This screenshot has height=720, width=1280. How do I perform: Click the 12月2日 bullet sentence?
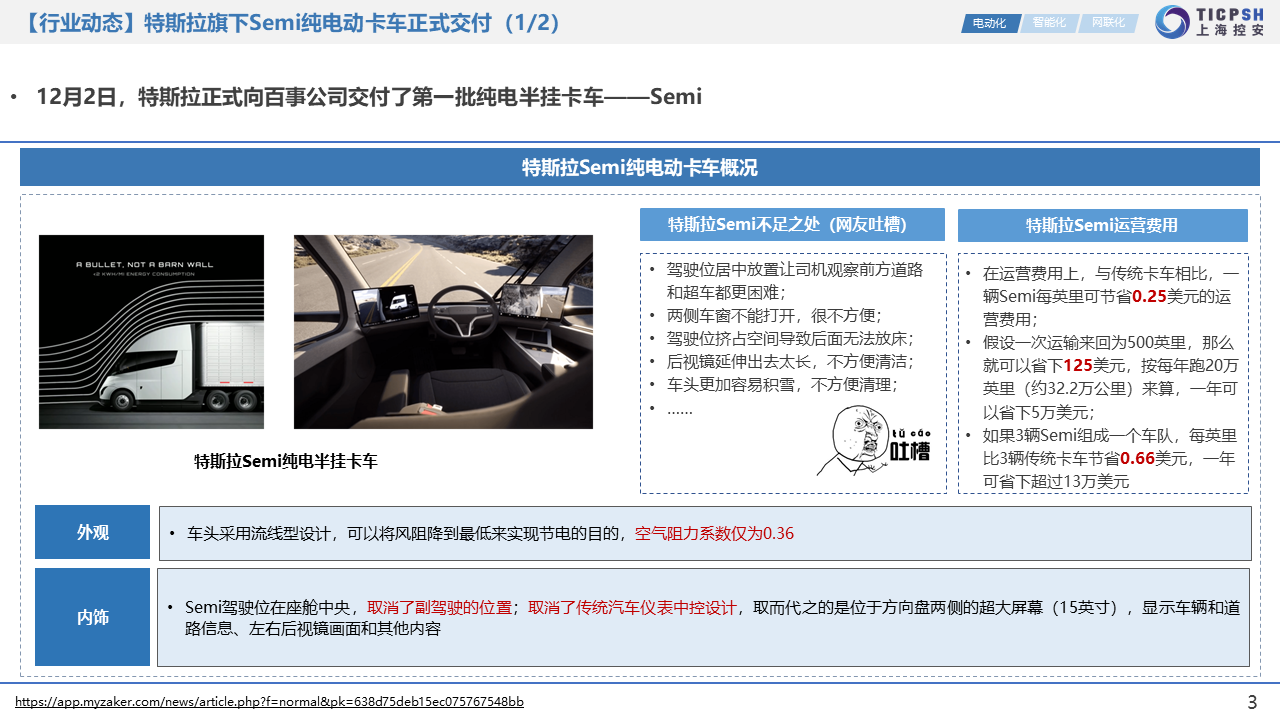(368, 97)
